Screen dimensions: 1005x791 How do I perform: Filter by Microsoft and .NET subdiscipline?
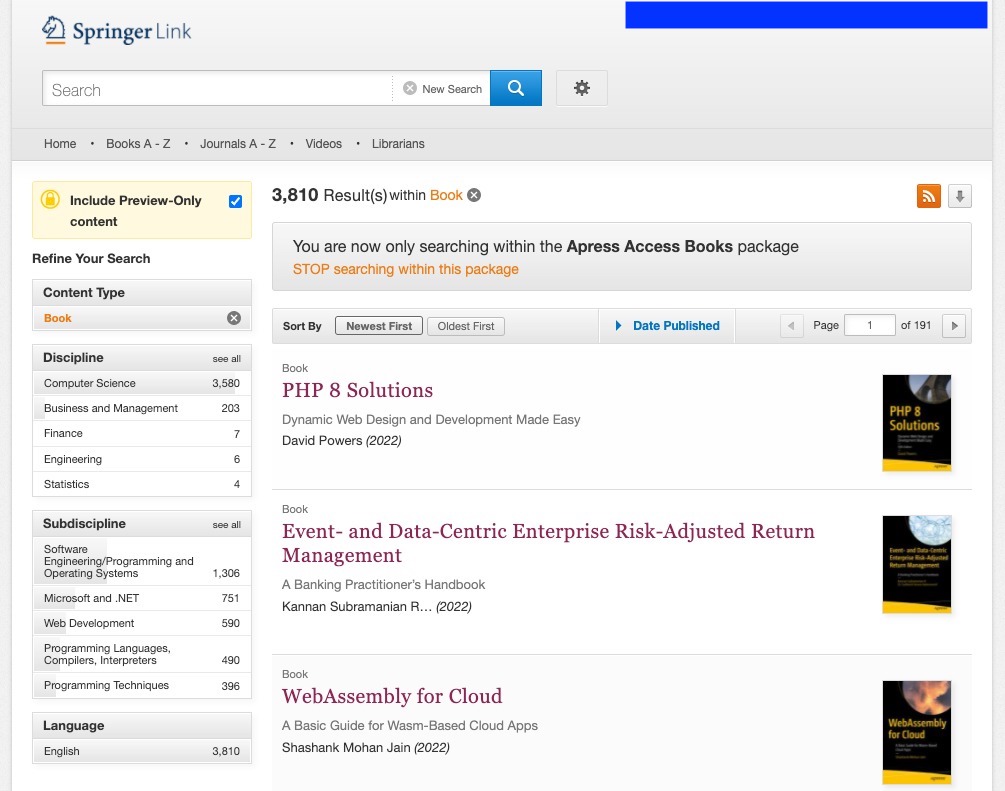click(142, 598)
